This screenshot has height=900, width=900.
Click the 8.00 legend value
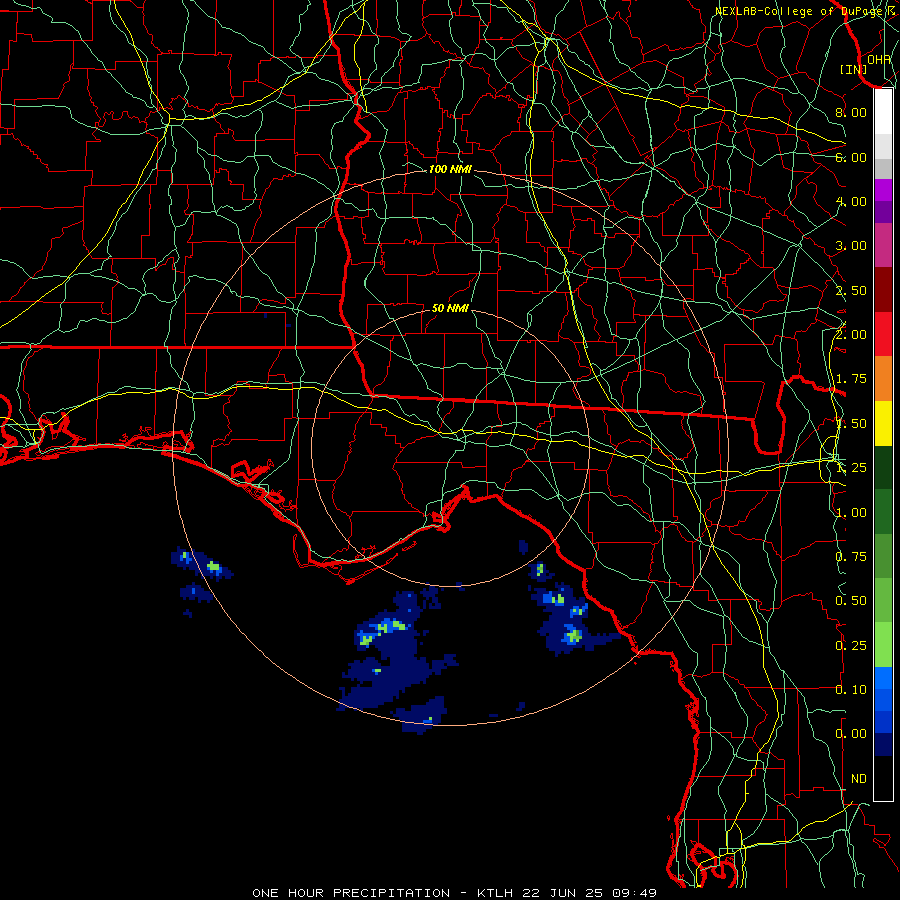(851, 112)
